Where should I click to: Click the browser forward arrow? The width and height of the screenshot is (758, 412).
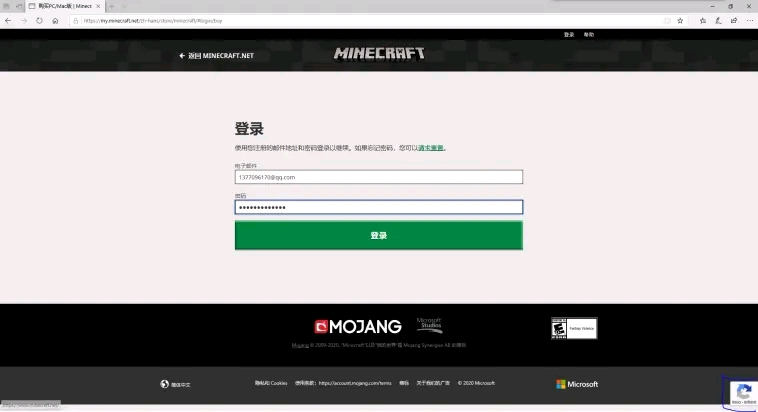[x=24, y=21]
